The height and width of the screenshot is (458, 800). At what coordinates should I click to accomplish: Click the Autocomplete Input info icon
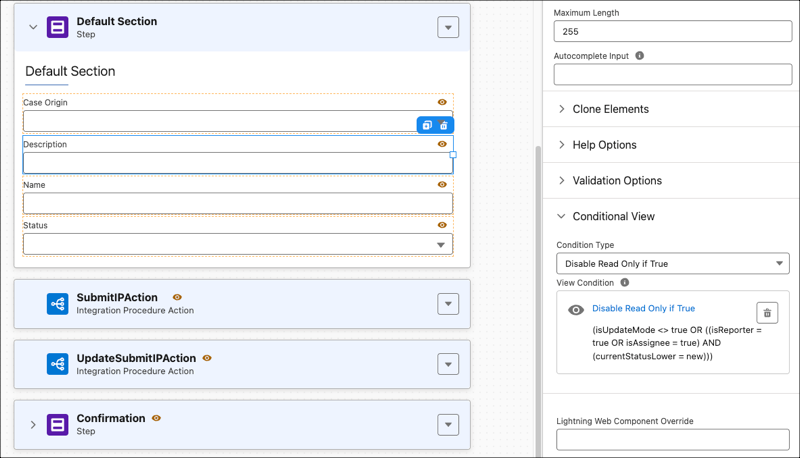tap(639, 56)
